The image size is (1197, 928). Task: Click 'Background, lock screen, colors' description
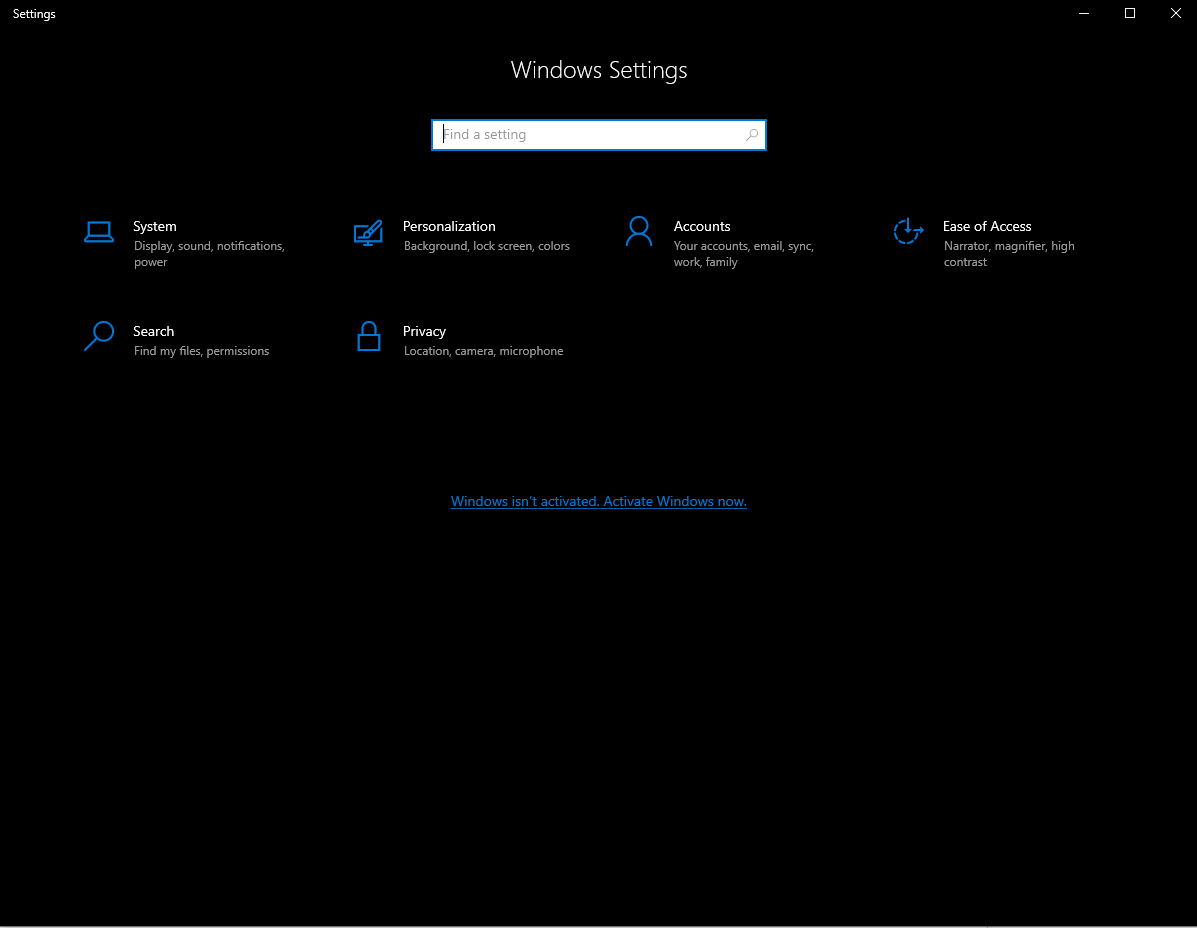pyautogui.click(x=487, y=246)
